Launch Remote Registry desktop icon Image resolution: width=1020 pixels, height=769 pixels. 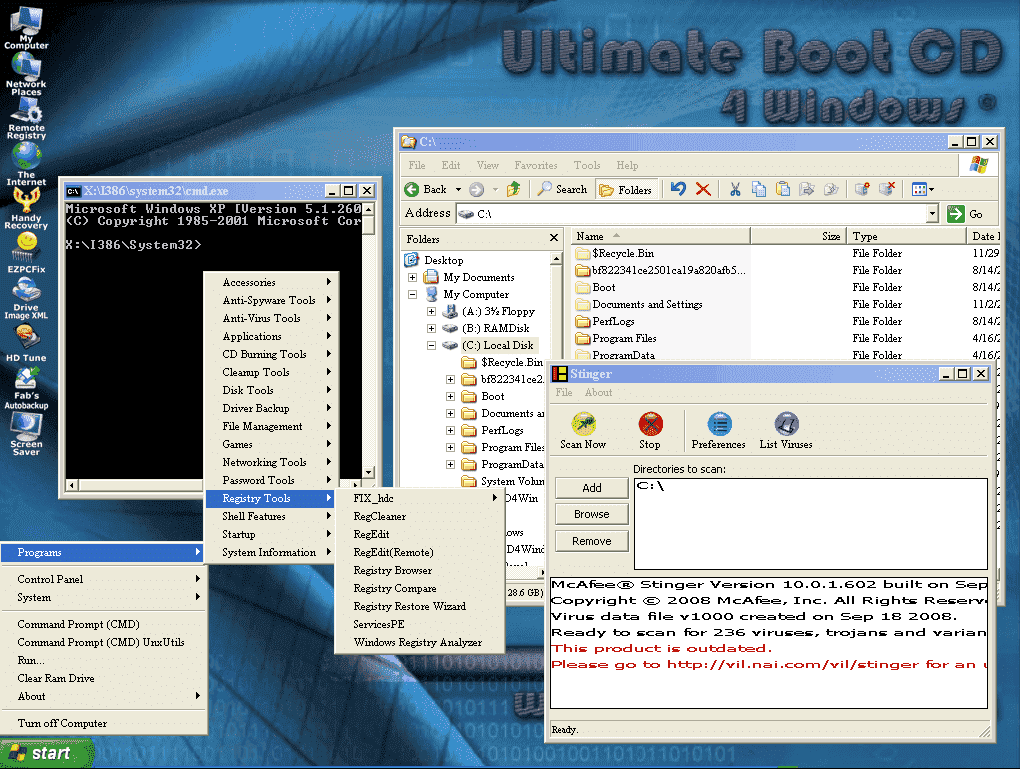(x=26, y=118)
